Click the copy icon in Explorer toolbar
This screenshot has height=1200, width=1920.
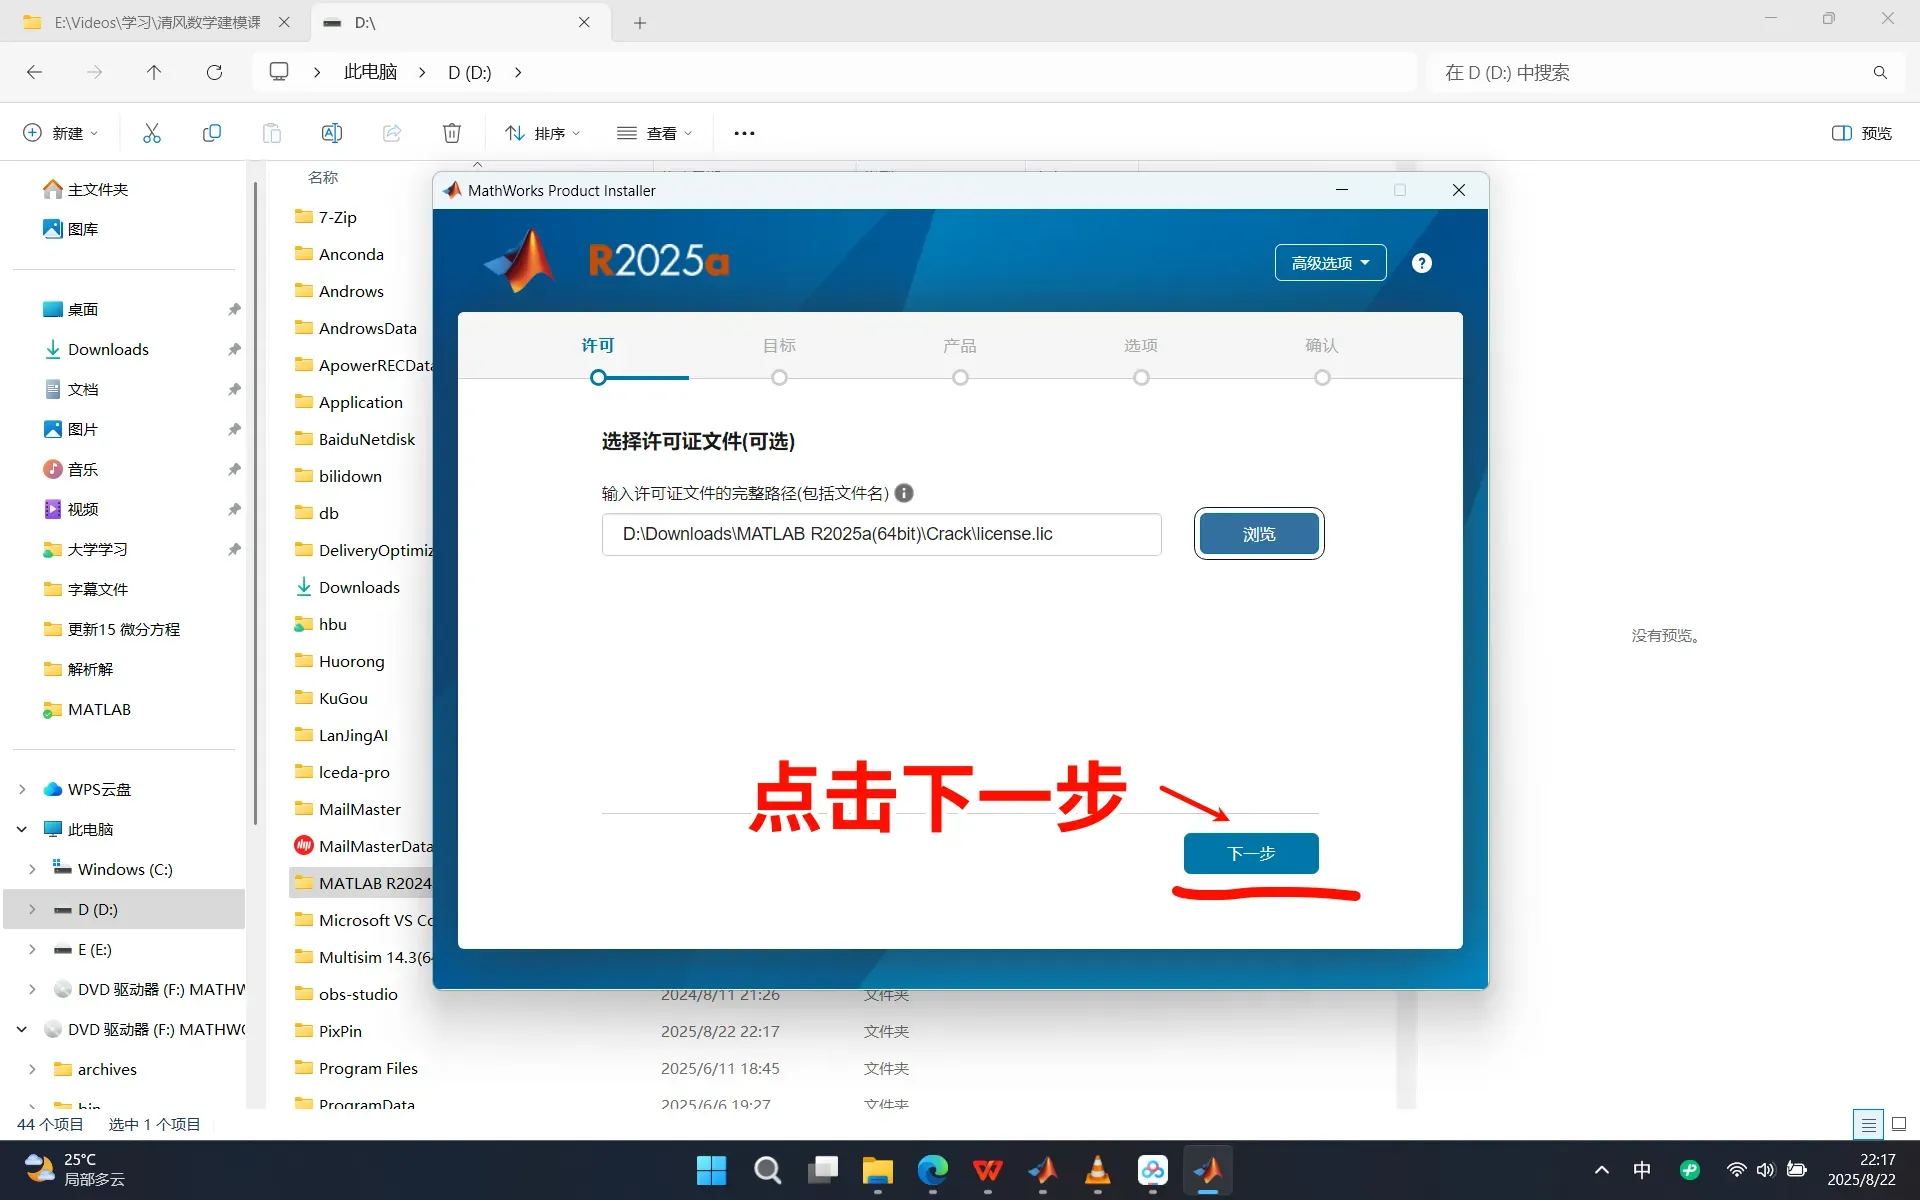click(212, 133)
